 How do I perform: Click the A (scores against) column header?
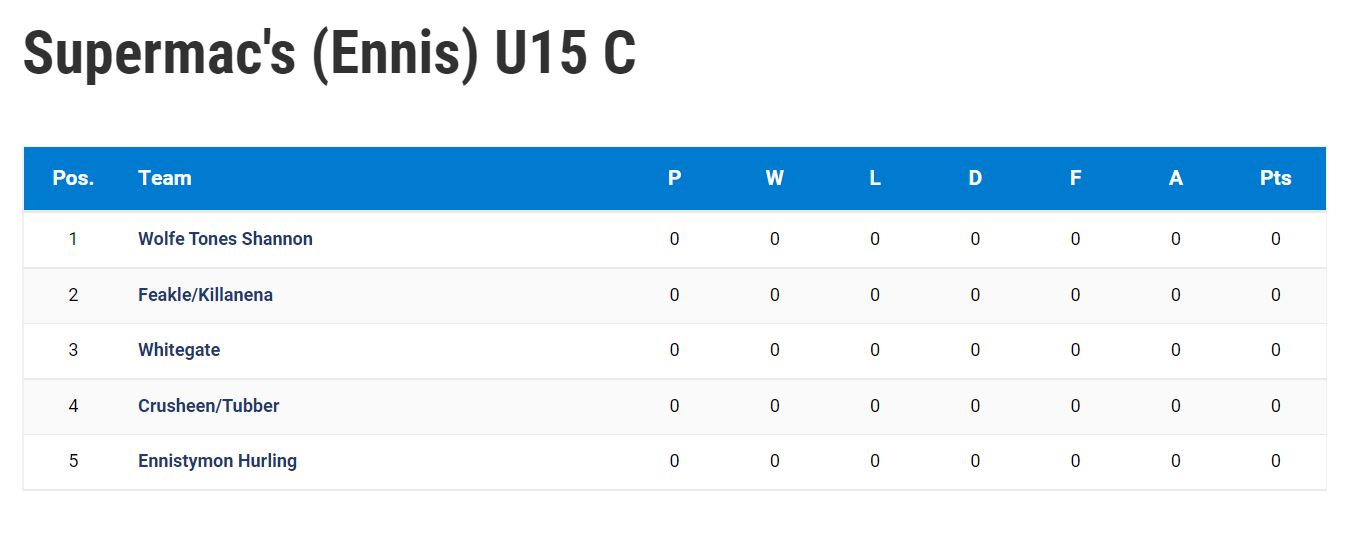coord(1176,178)
